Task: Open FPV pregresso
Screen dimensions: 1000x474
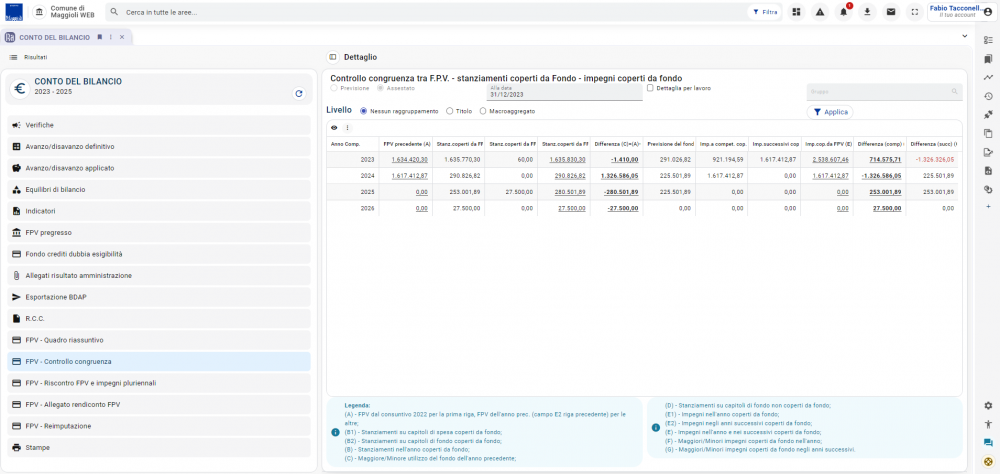Action: click(159, 232)
